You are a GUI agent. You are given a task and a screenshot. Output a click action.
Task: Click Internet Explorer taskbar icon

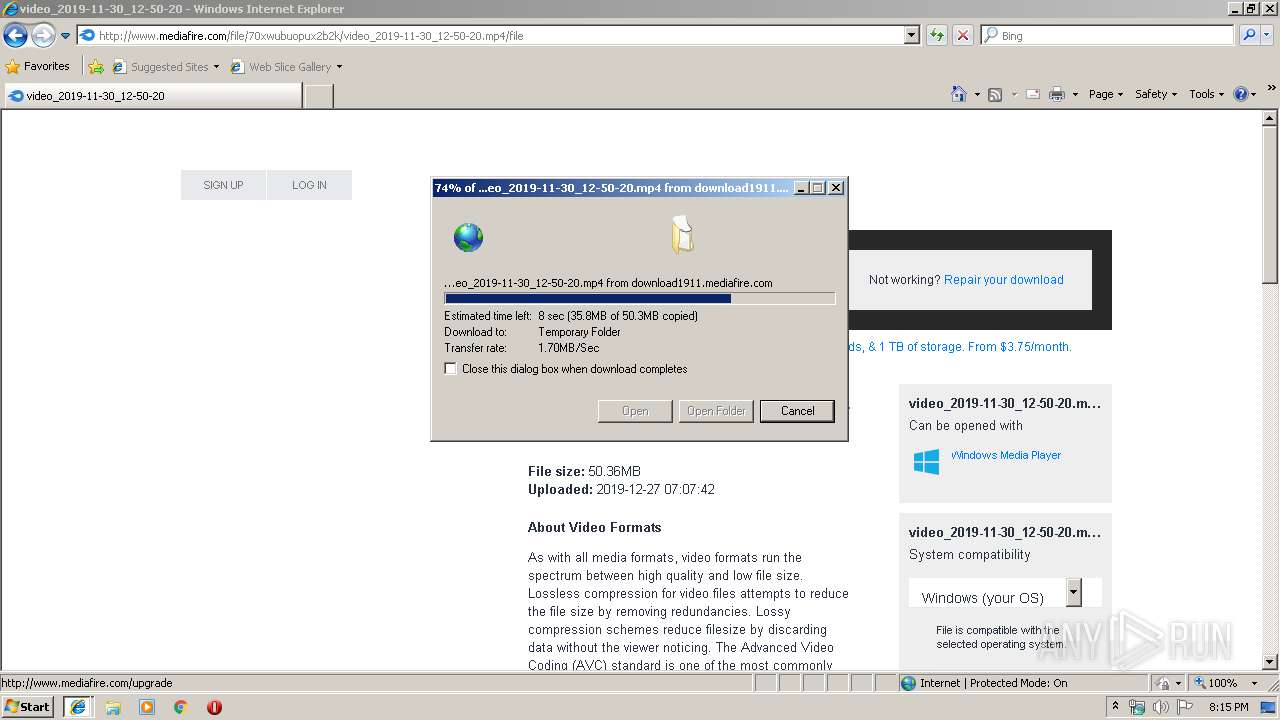point(77,707)
